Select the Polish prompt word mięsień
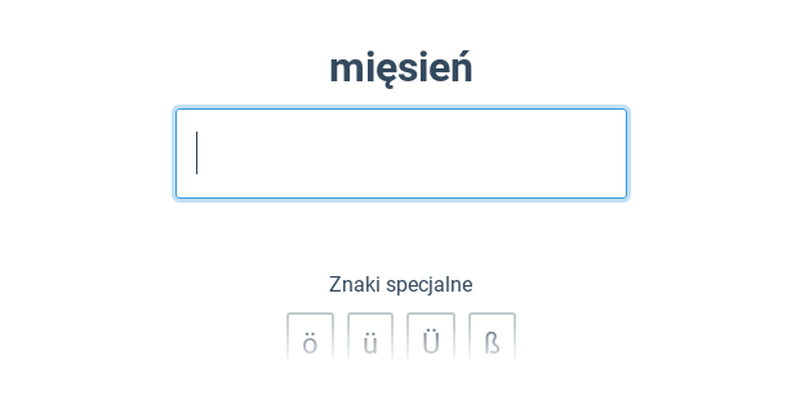Screen dimensions: 800x400 point(401,68)
